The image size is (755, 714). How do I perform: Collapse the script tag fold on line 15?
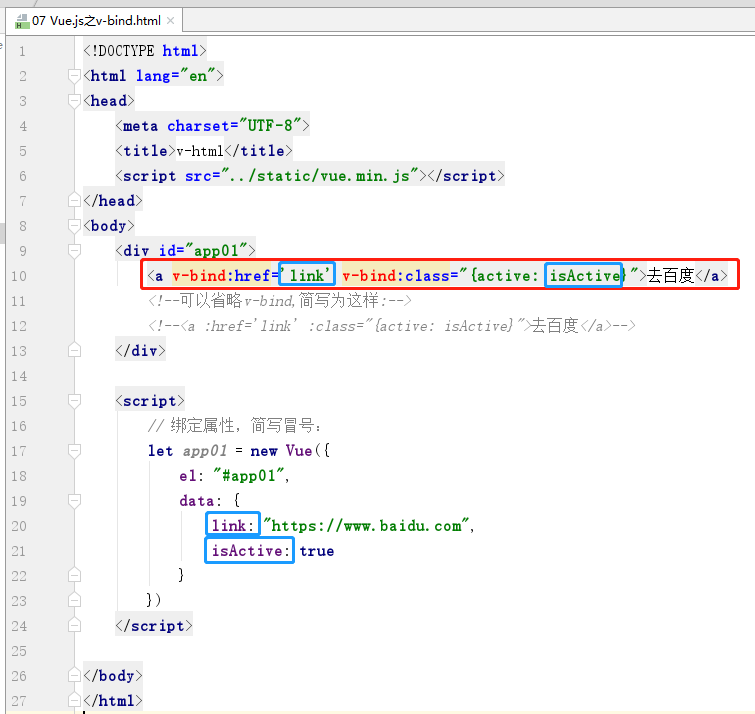point(74,401)
